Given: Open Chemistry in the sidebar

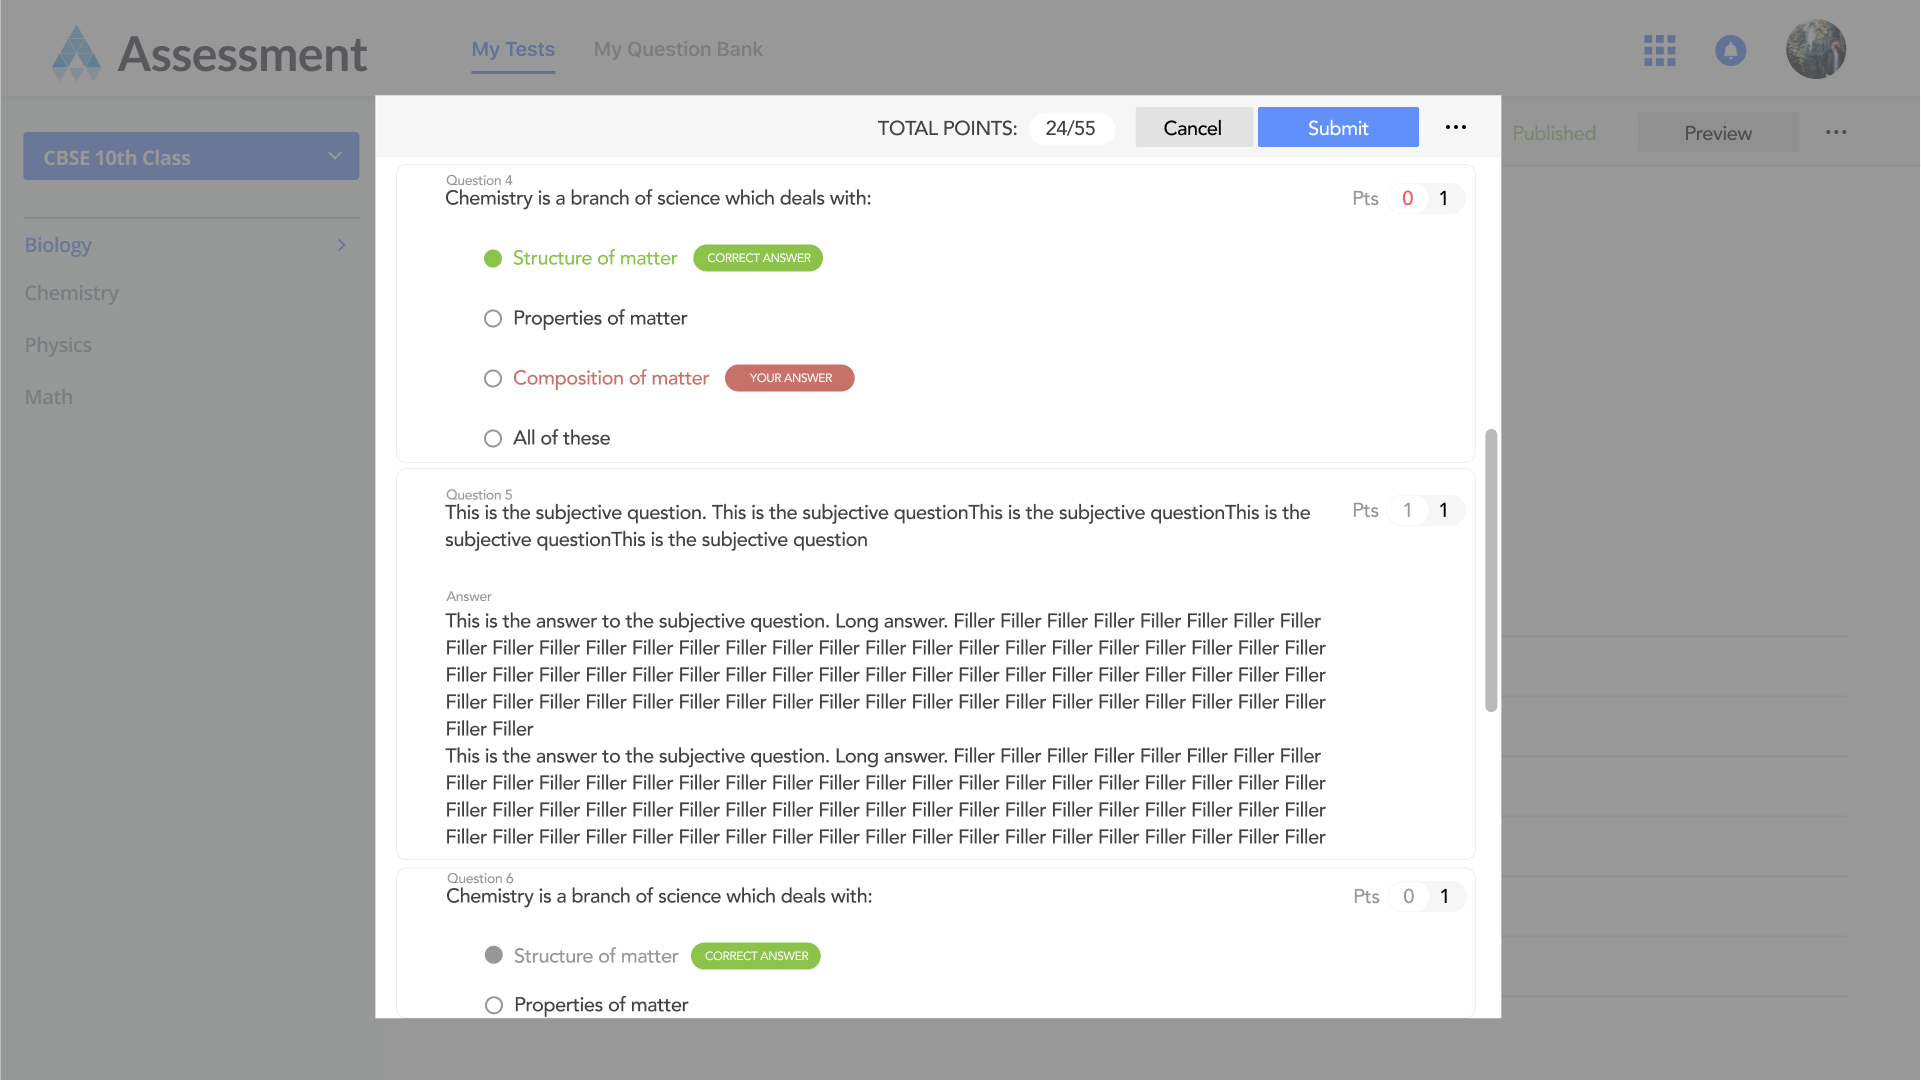Looking at the screenshot, I should pyautogui.click(x=72, y=293).
